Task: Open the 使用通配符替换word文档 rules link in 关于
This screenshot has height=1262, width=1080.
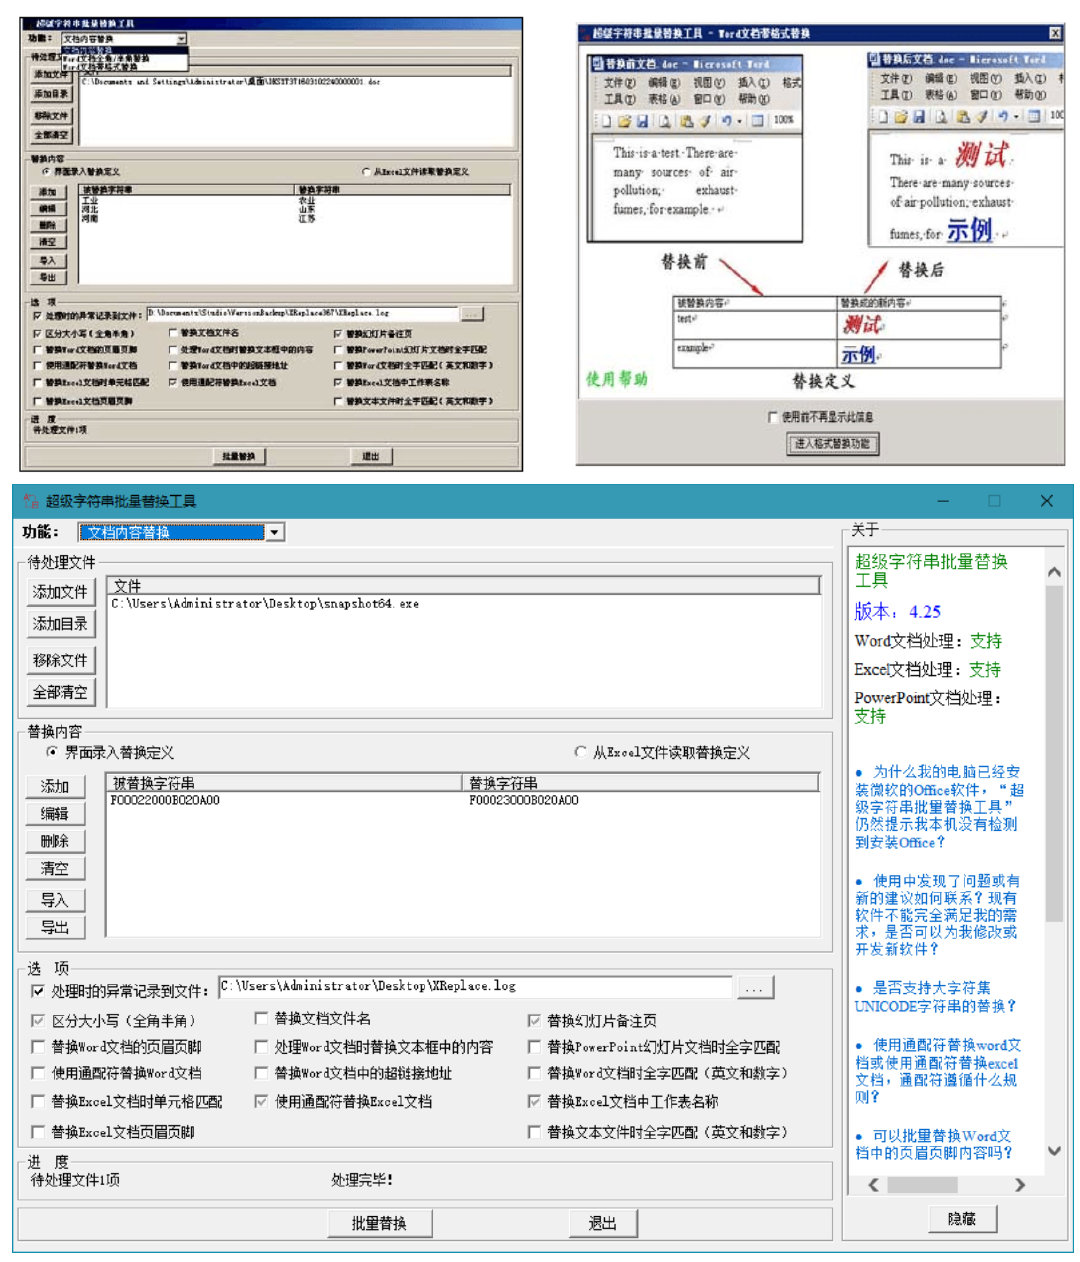Action: tap(938, 1070)
